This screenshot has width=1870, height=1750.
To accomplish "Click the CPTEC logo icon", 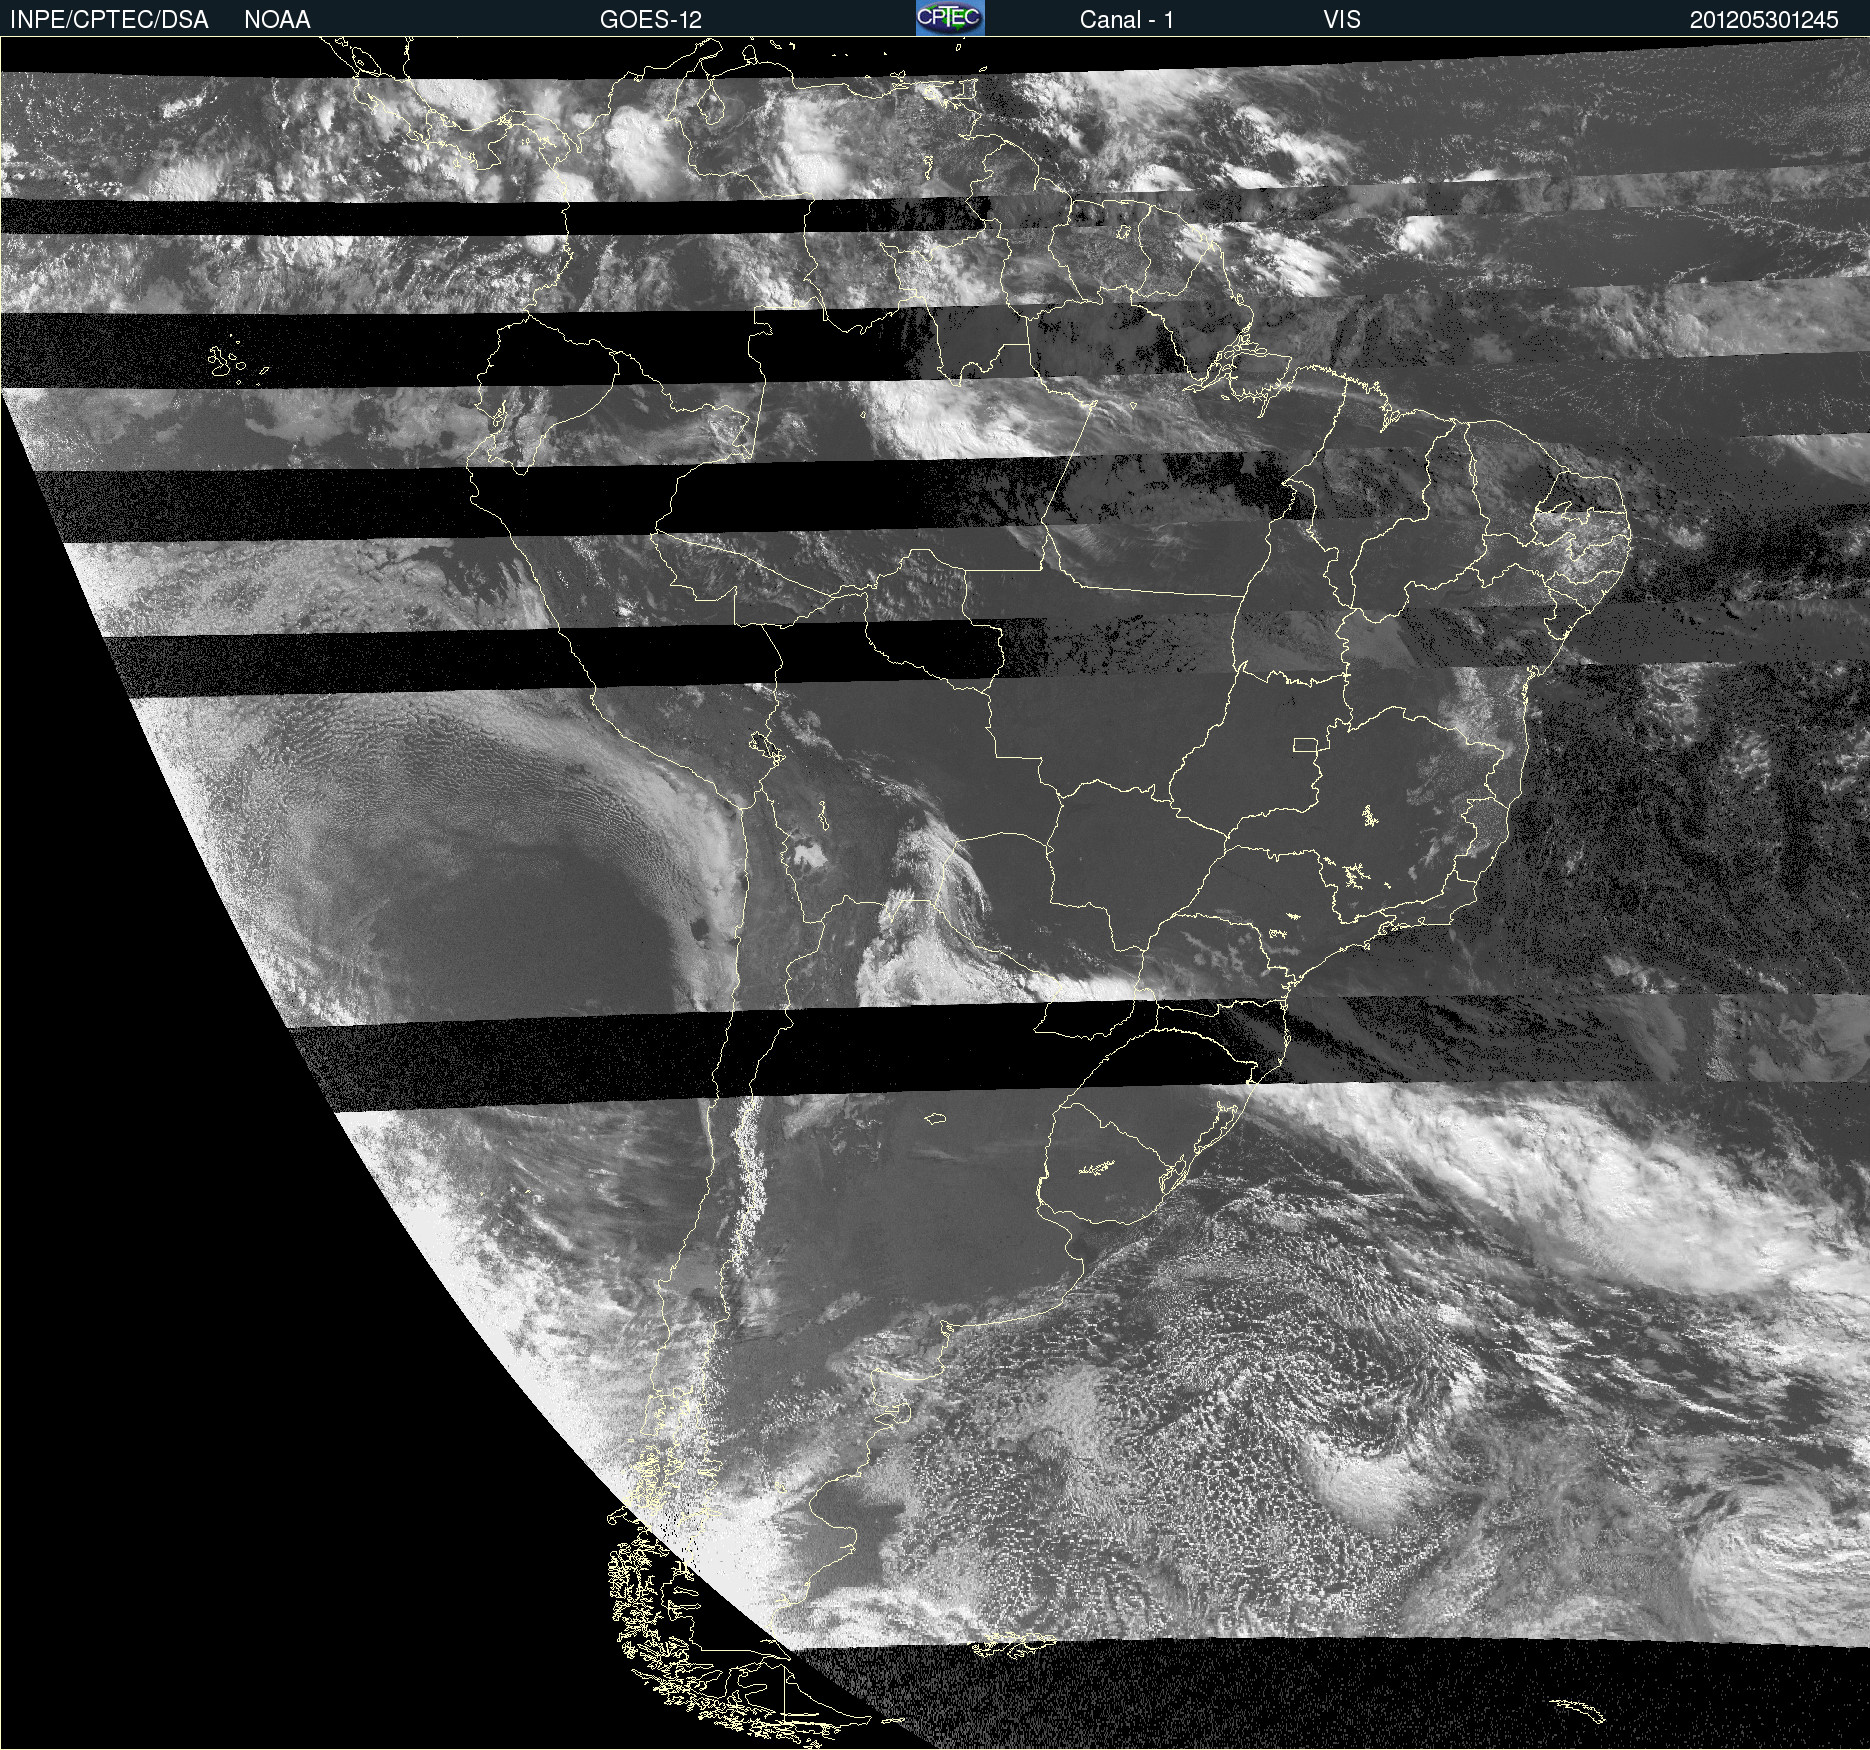I will 950,18.
